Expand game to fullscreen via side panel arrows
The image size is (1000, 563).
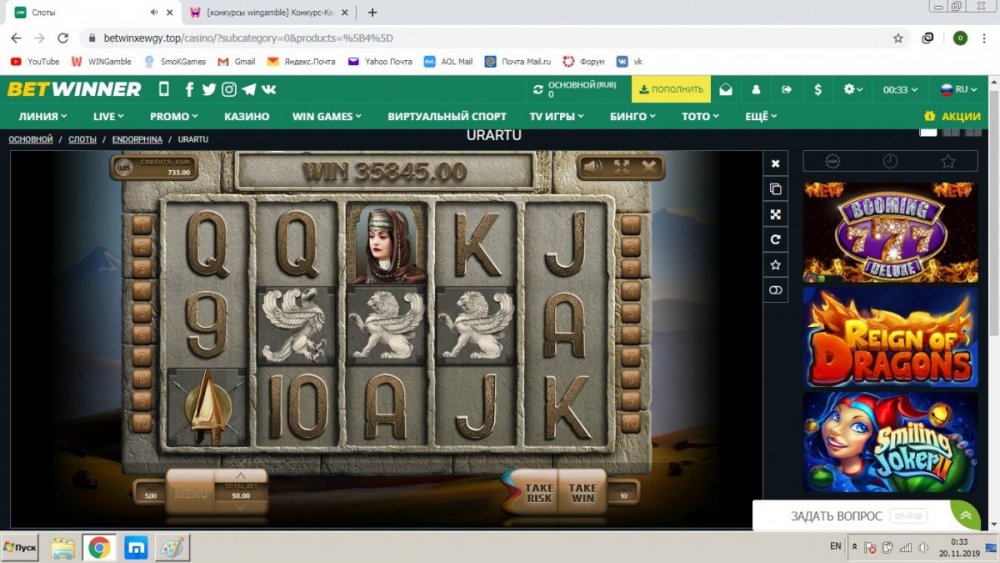pos(776,214)
